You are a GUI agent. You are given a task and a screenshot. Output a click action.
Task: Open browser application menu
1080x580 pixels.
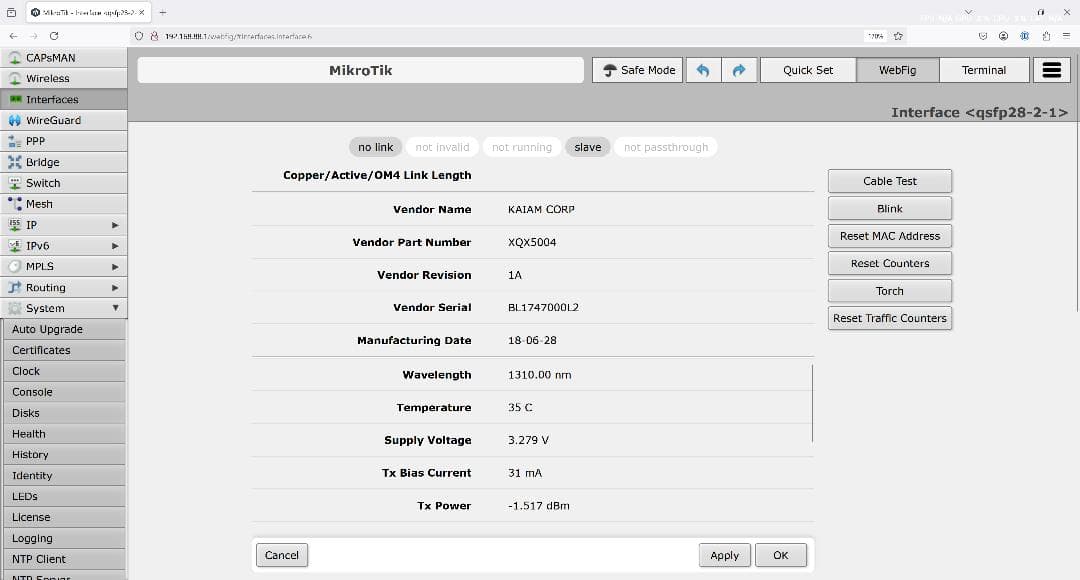pyautogui.click(x=1066, y=36)
